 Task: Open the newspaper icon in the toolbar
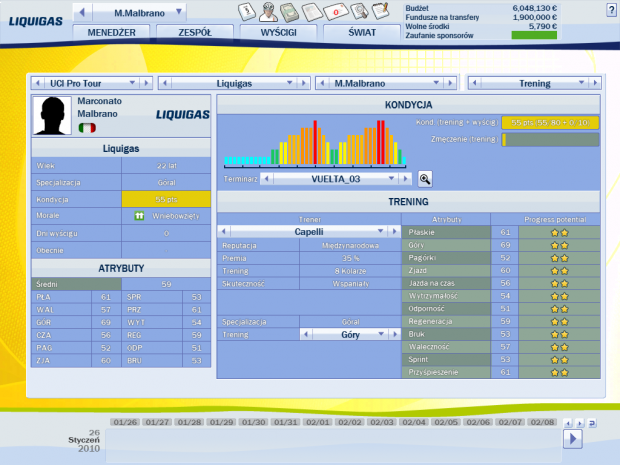click(x=312, y=12)
